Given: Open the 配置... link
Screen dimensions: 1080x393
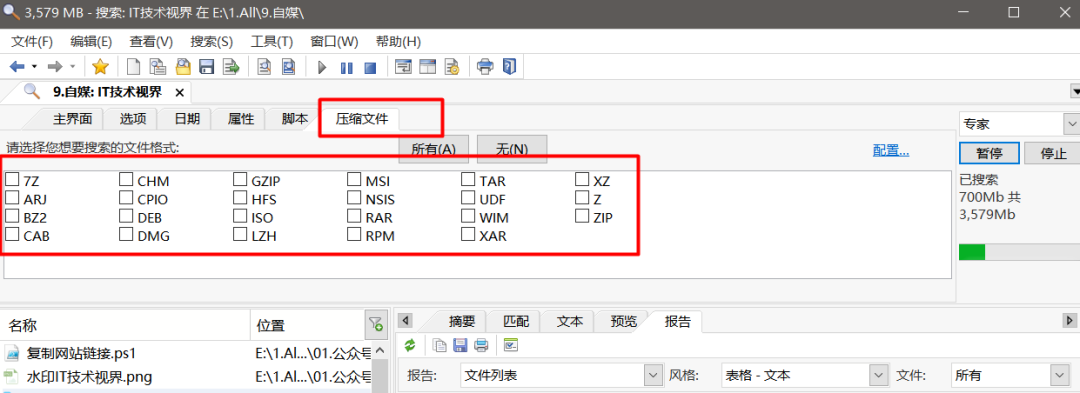Looking at the screenshot, I should 891,150.
